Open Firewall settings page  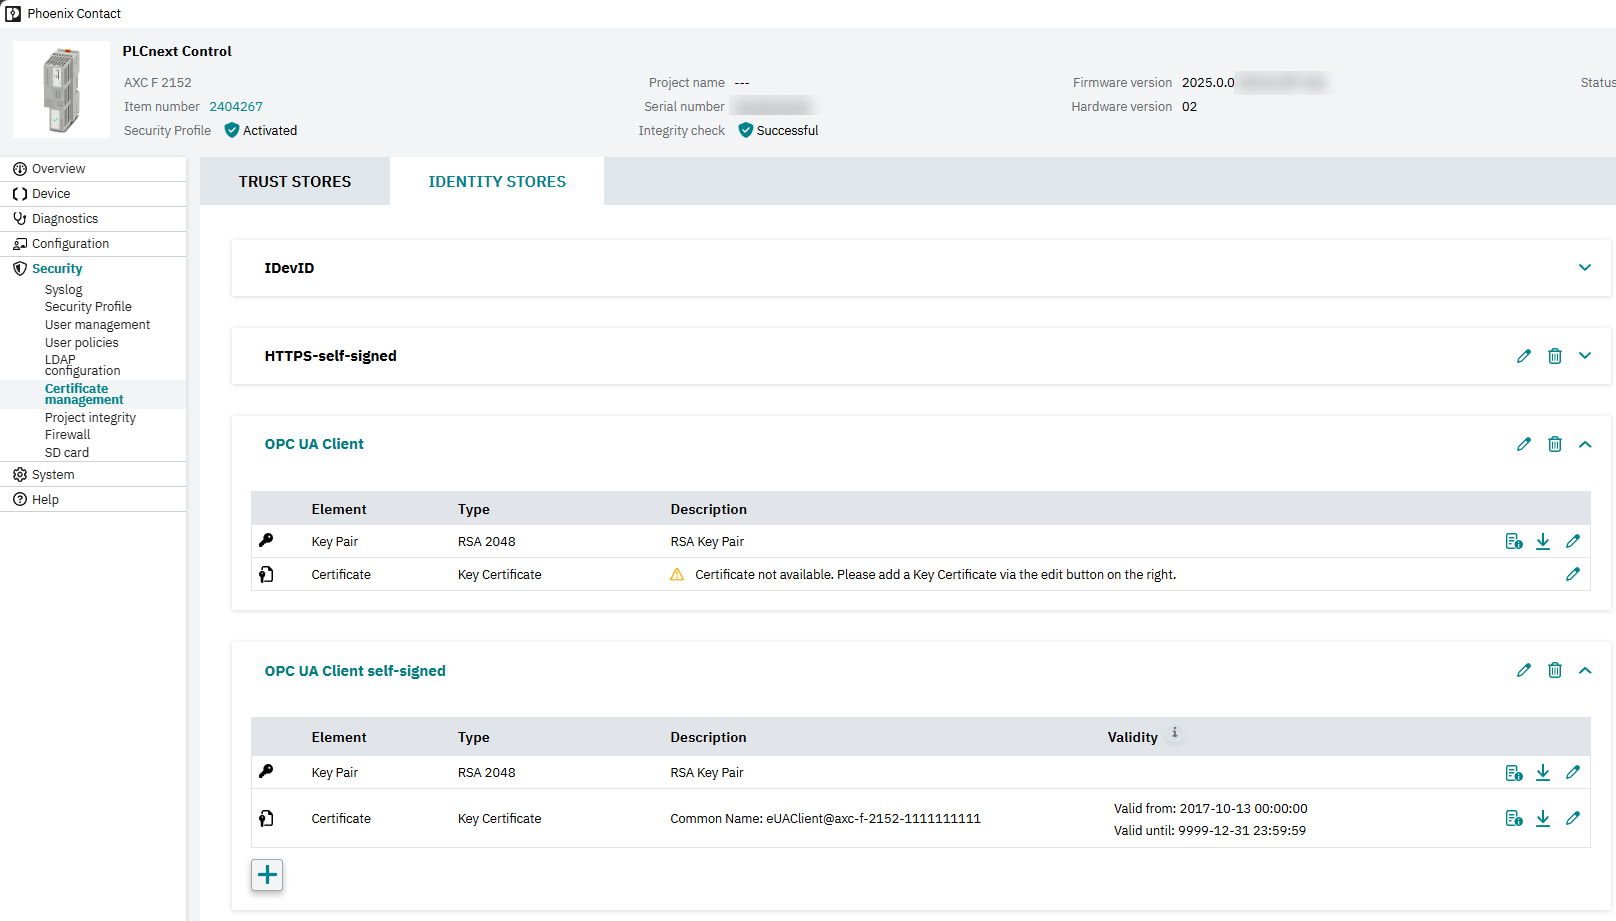[67, 435]
